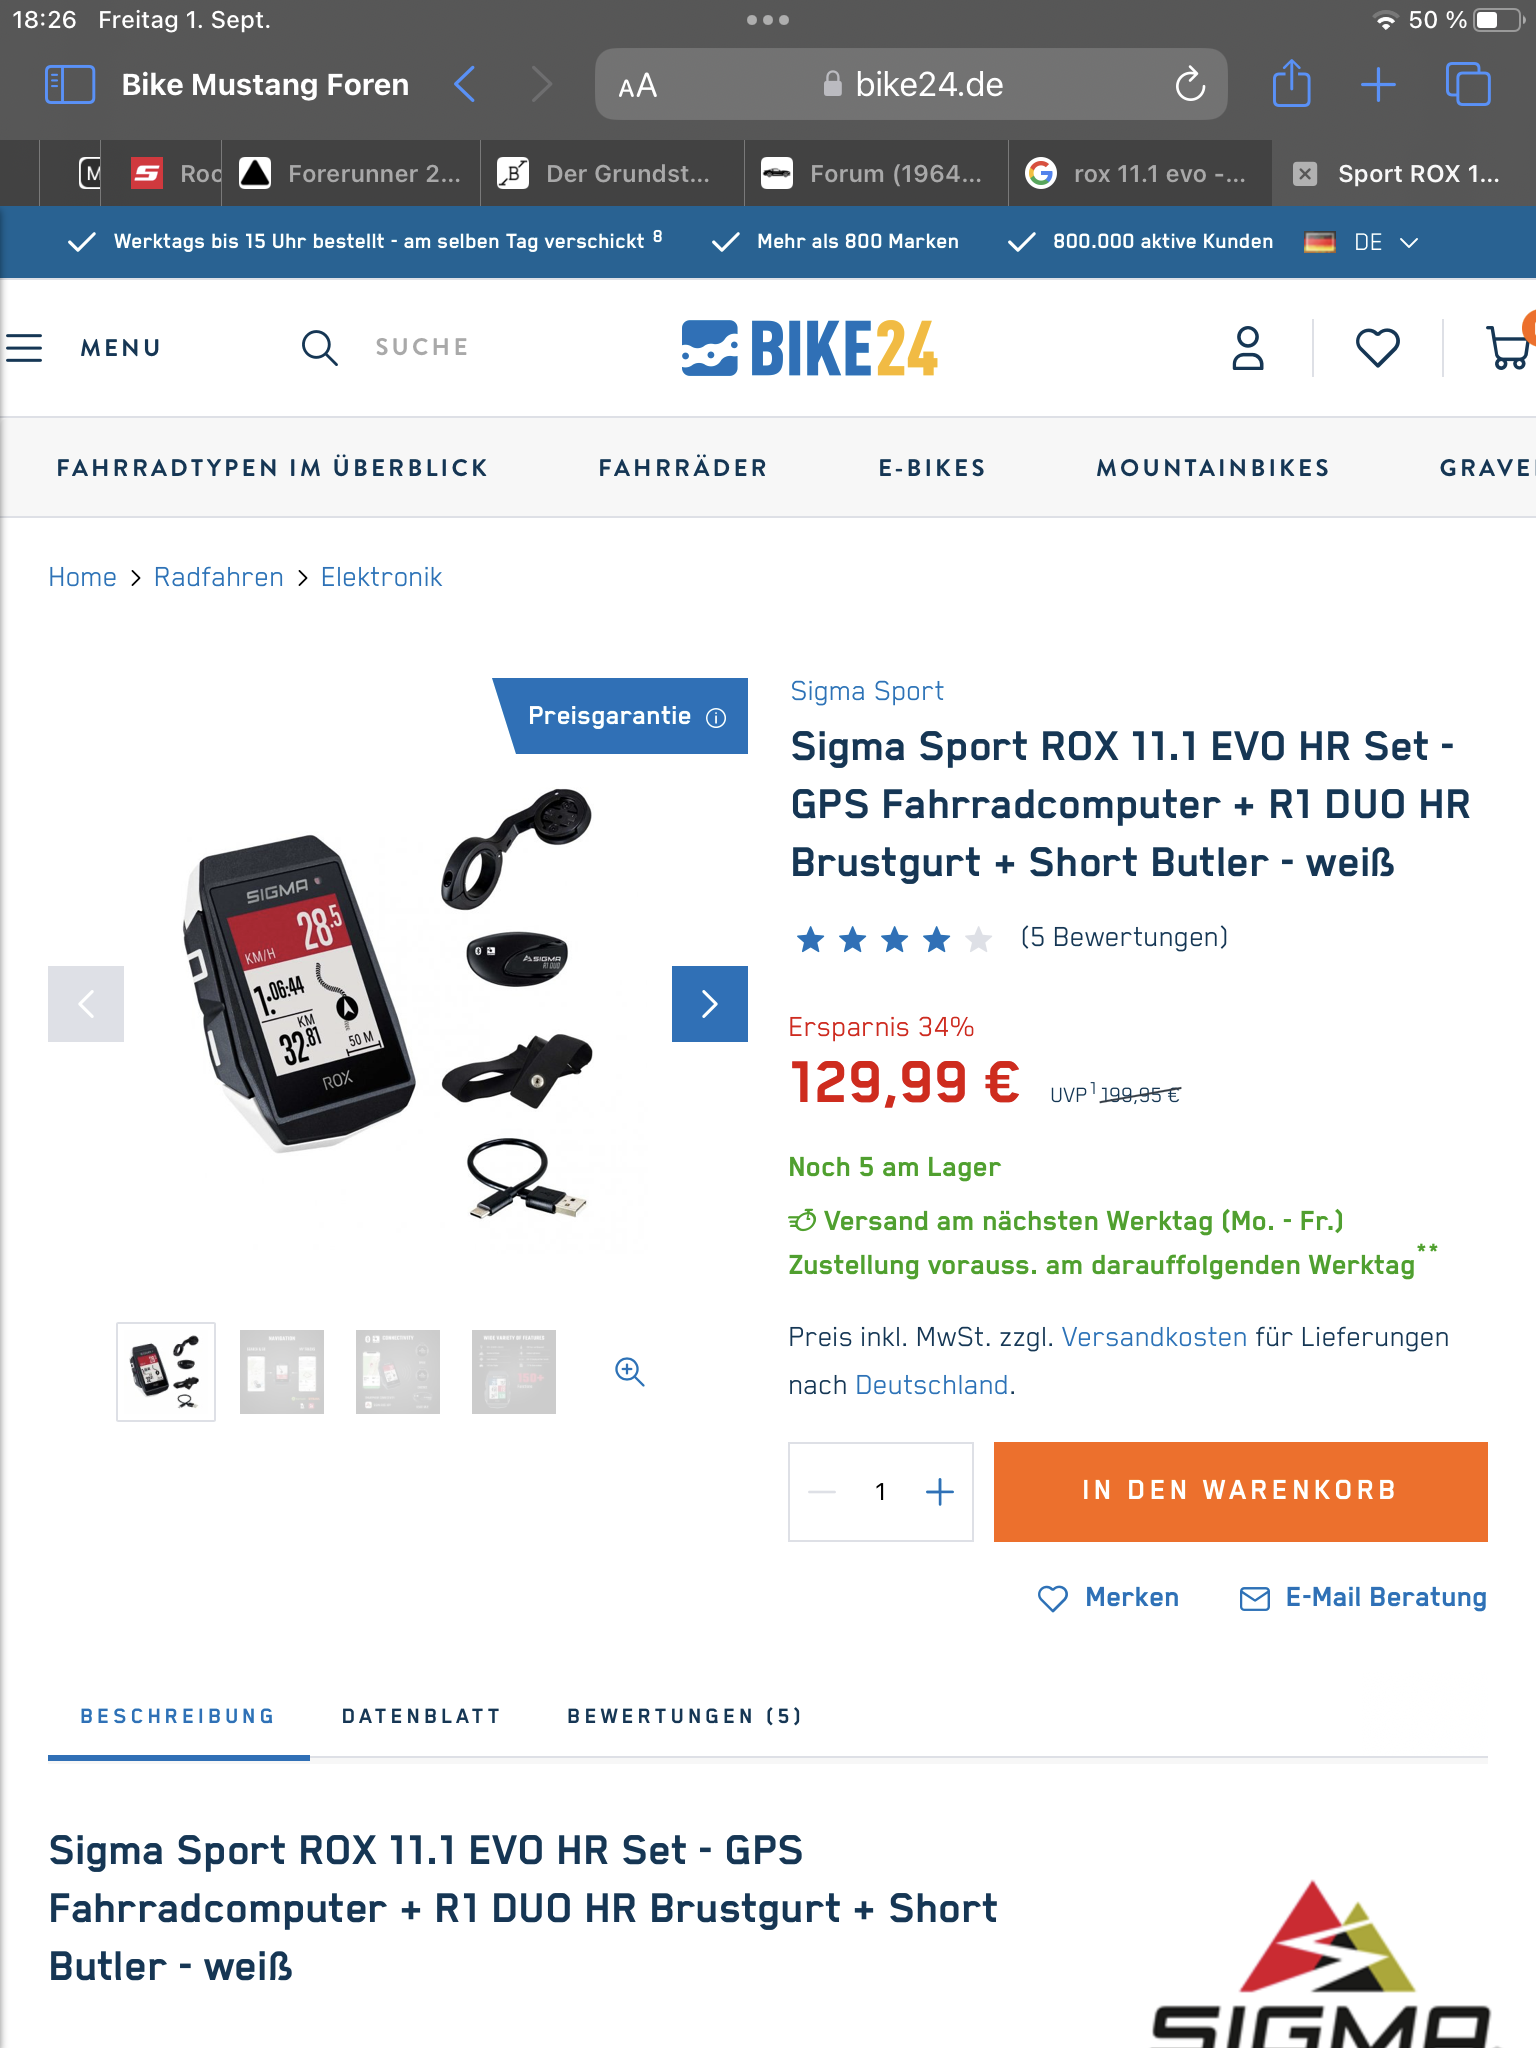Open the Safari sidebar panel icon
The height and width of the screenshot is (2048, 1536).
point(70,85)
